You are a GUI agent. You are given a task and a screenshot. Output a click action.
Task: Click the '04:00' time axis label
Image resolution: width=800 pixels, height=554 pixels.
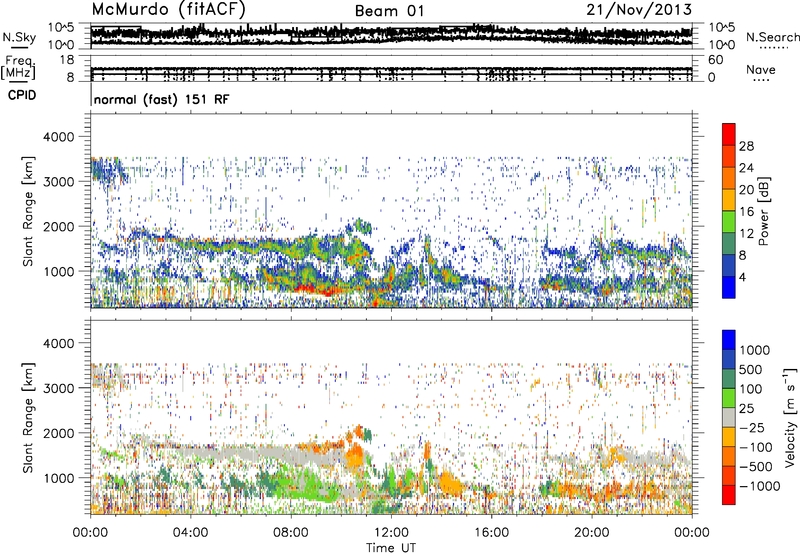click(x=190, y=532)
